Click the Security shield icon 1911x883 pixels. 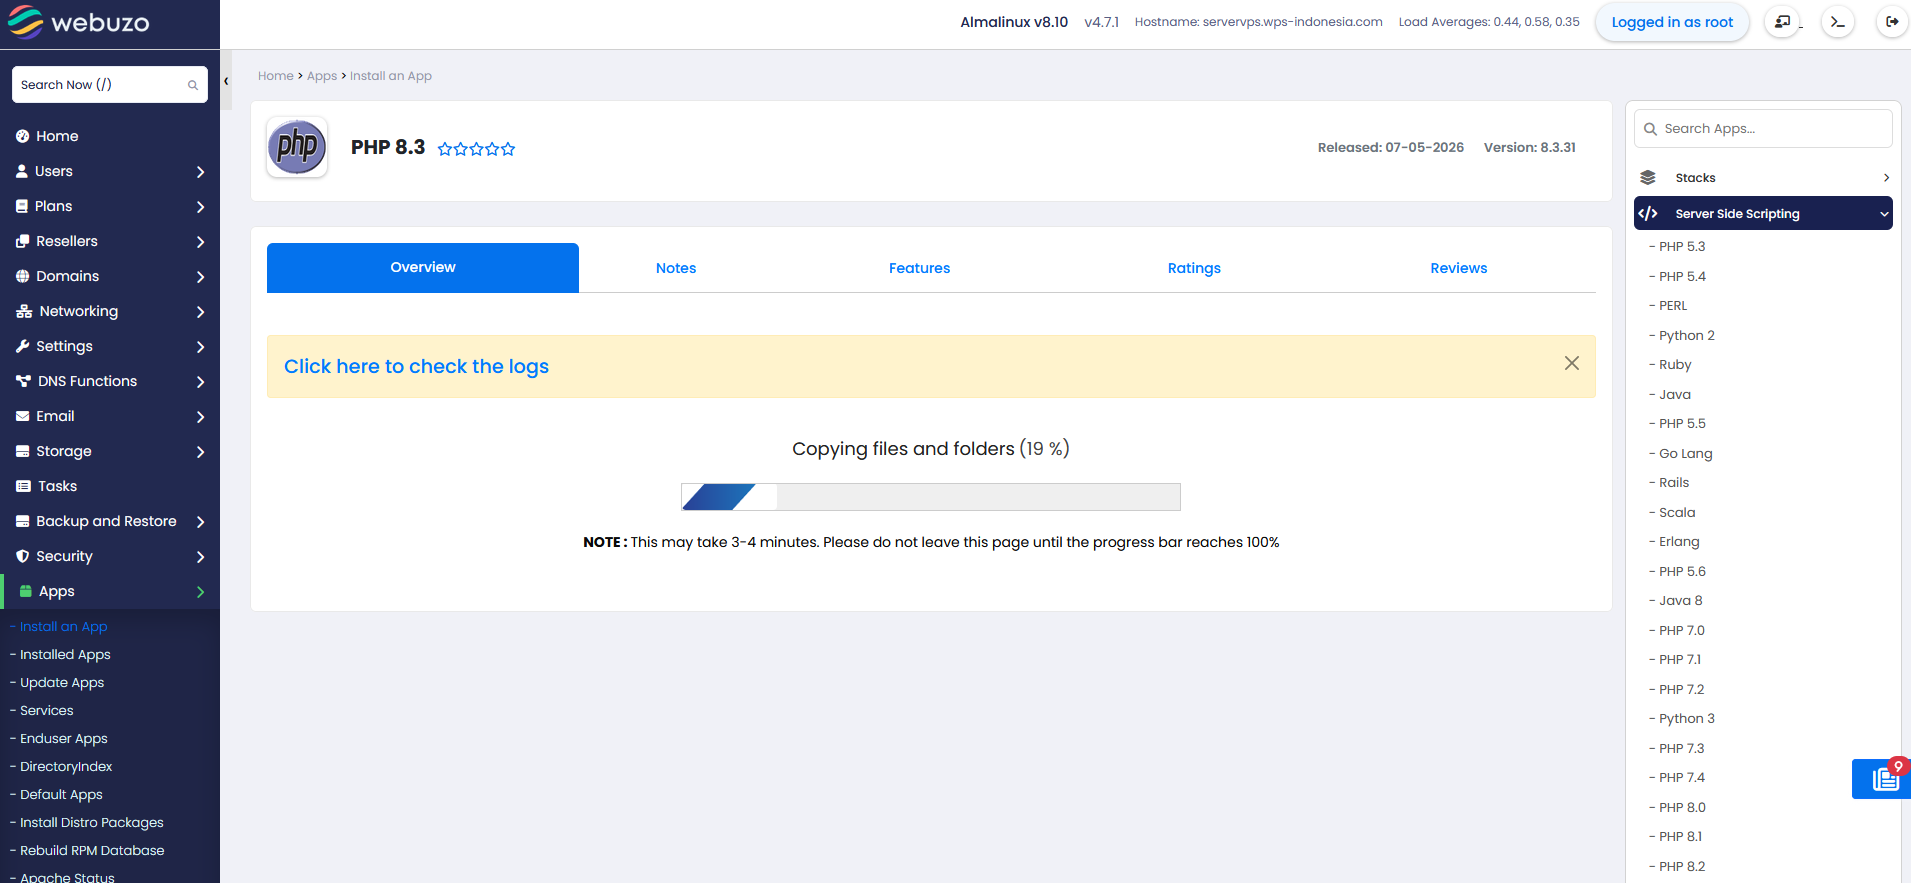pos(22,556)
